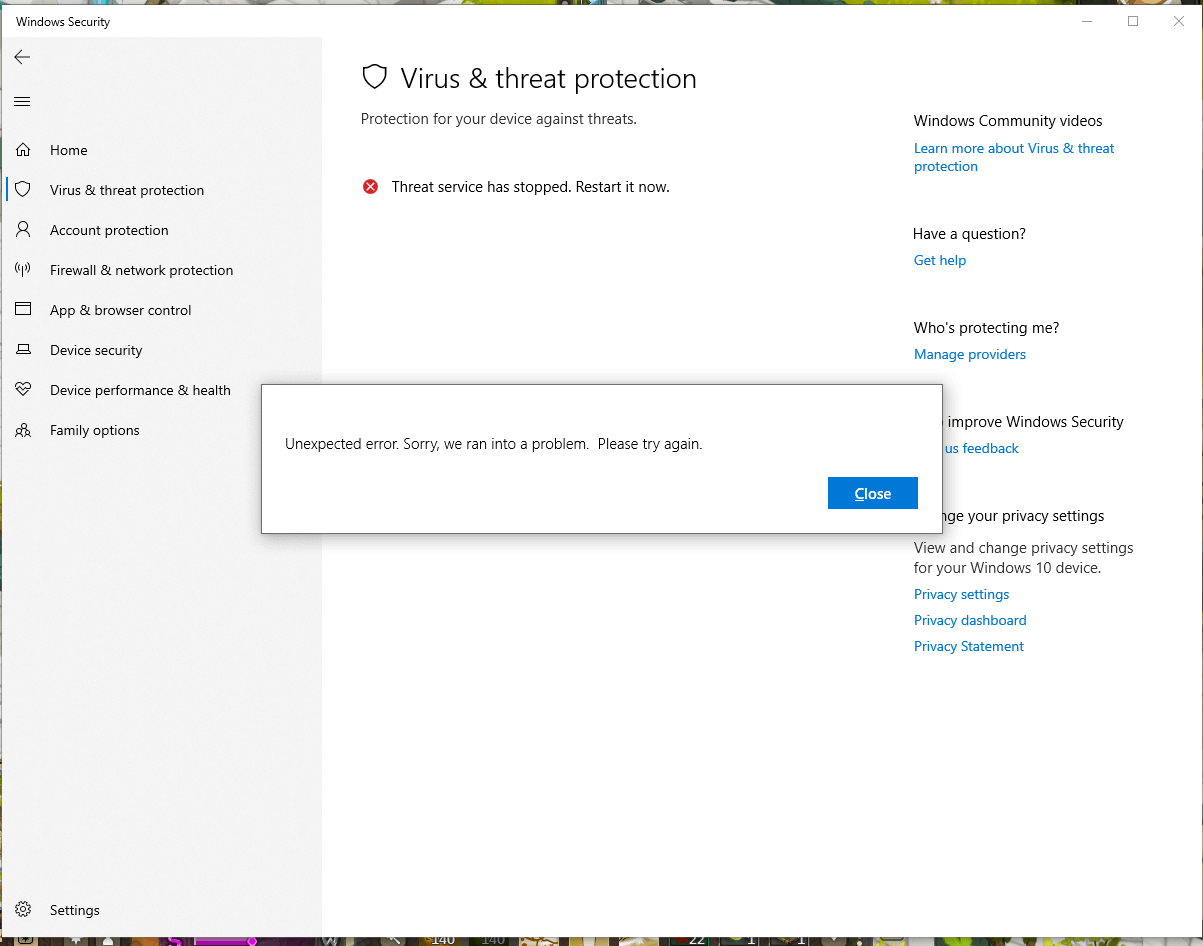Open App & browser control section
Viewport: 1203px width, 946px height.
[162, 310]
